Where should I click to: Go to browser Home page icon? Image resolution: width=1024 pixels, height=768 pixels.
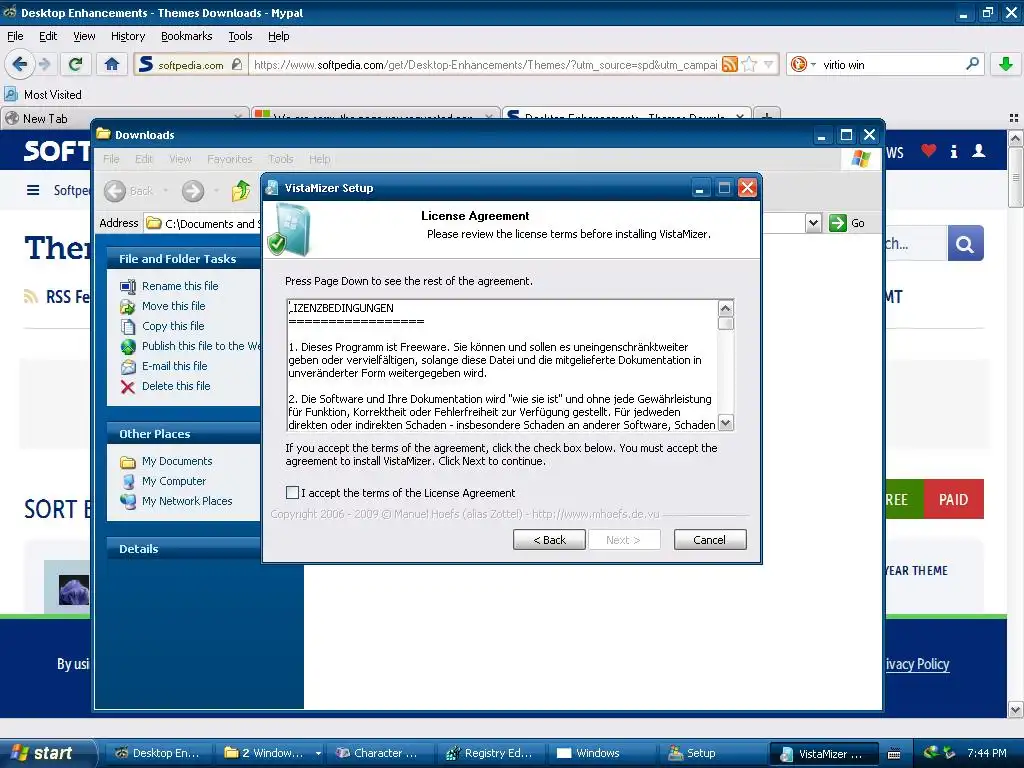[112, 64]
